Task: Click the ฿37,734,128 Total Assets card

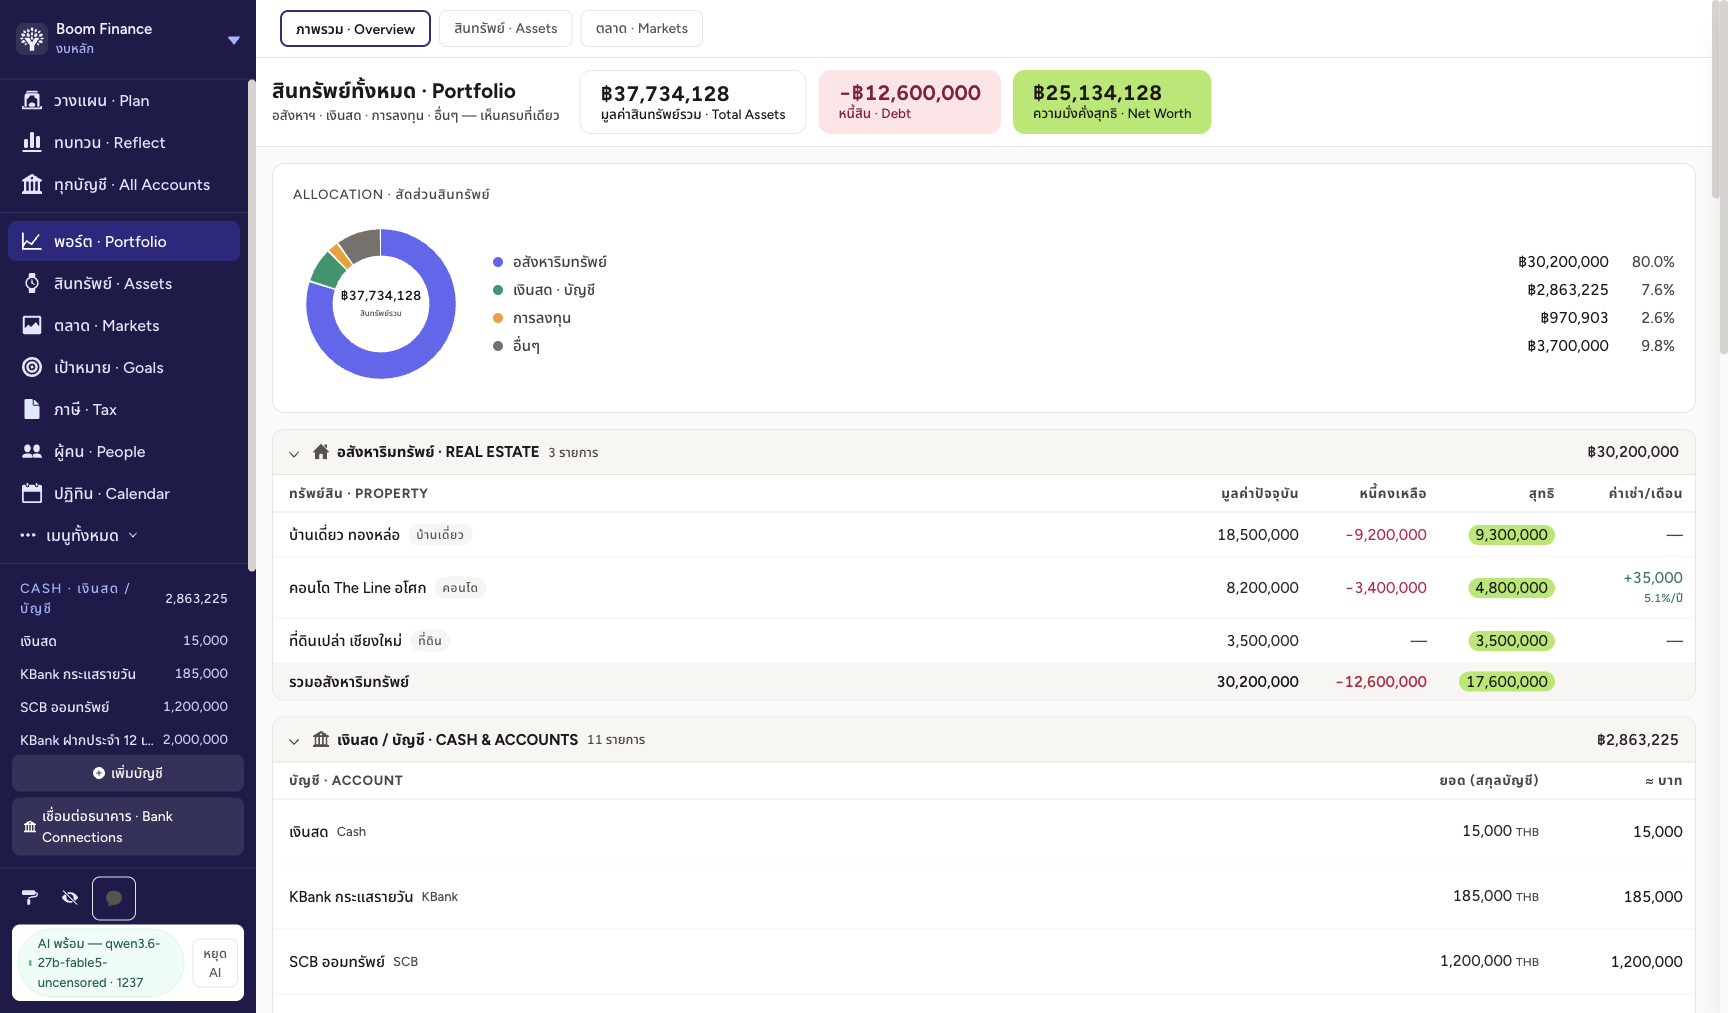Action: click(693, 102)
